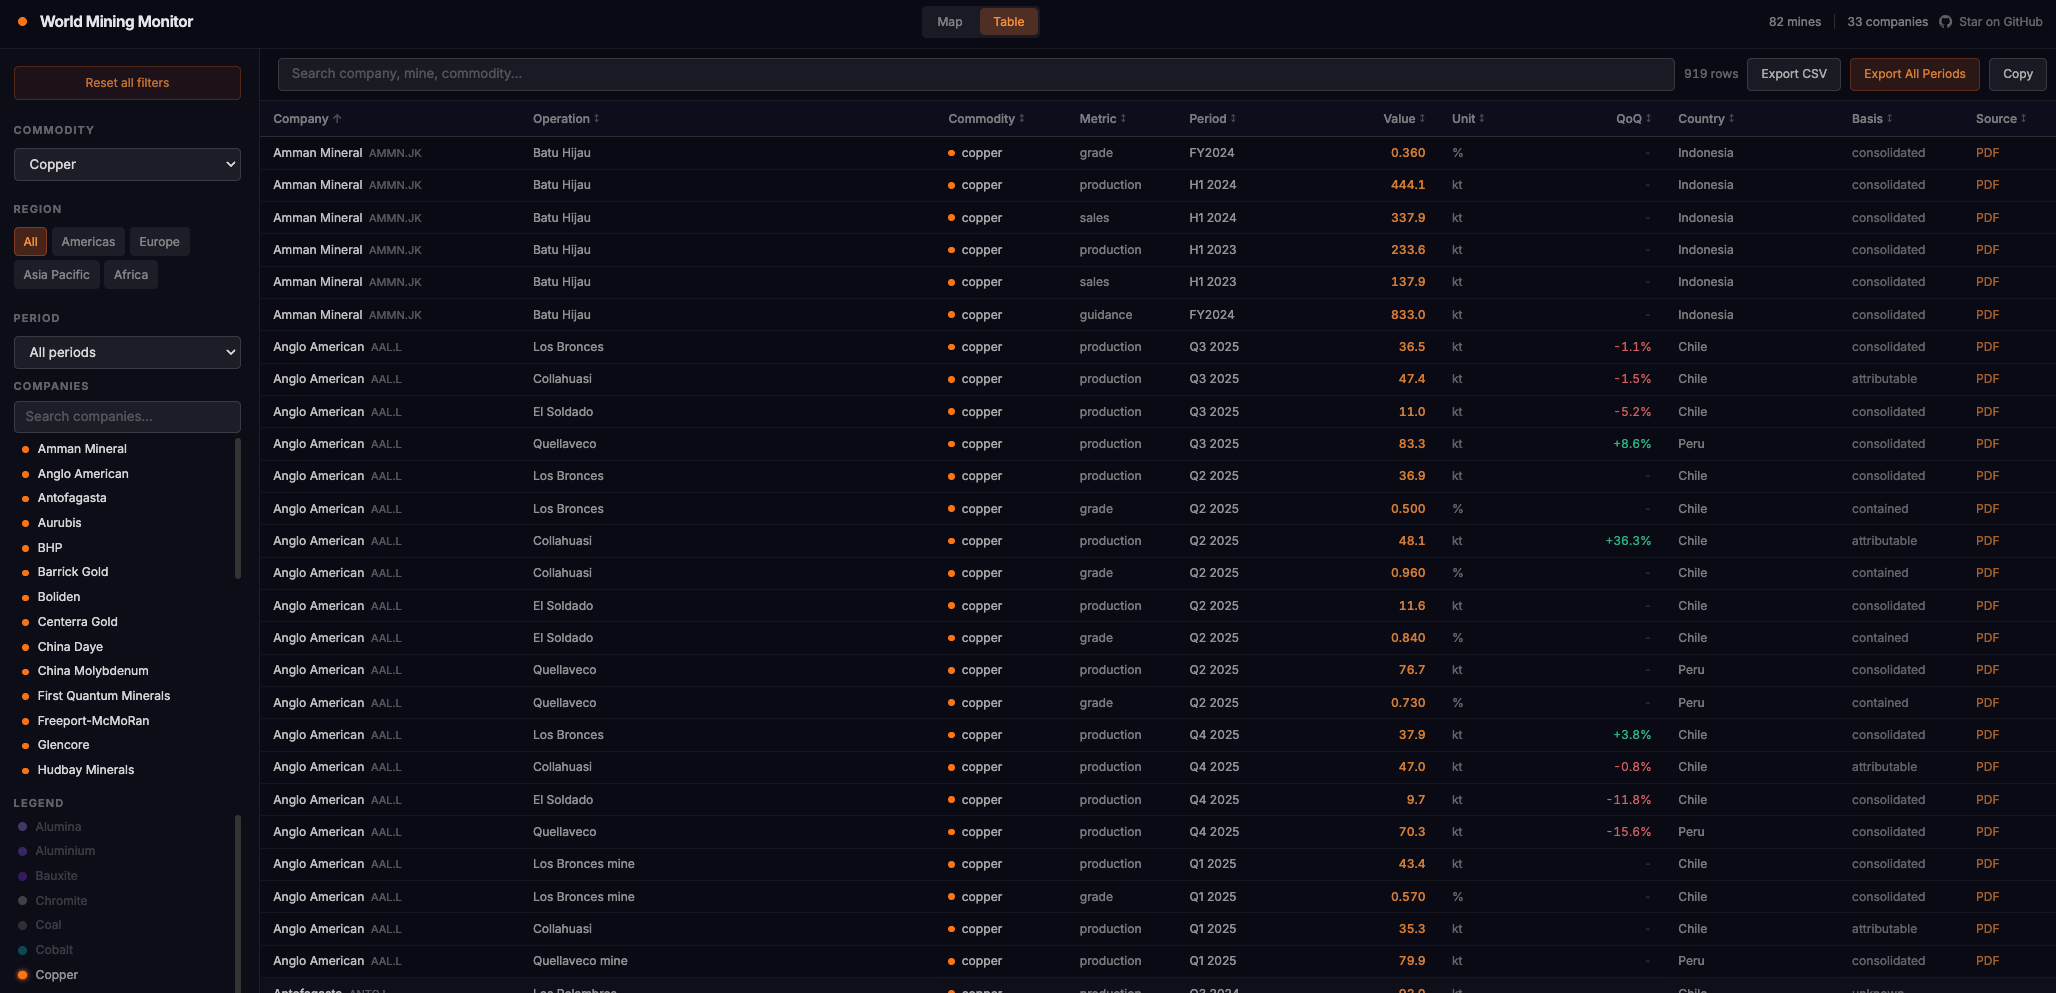The image size is (2056, 993).
Task: Click the sort icon on the Value column
Action: (1422, 118)
